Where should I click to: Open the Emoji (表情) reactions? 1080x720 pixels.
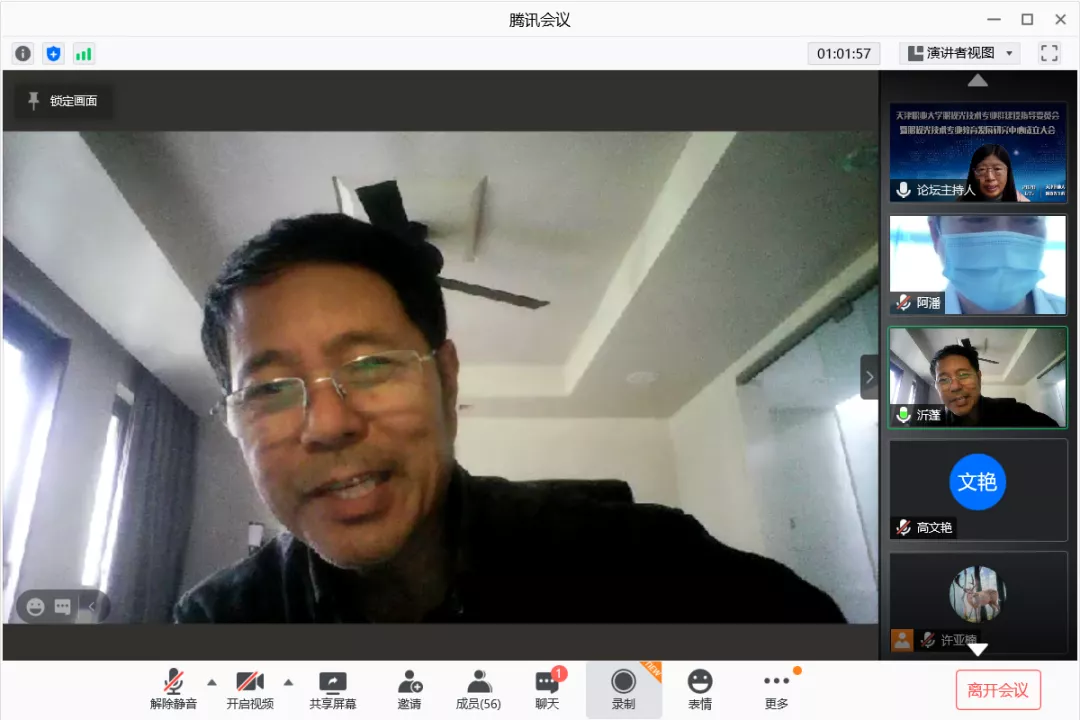click(700, 689)
